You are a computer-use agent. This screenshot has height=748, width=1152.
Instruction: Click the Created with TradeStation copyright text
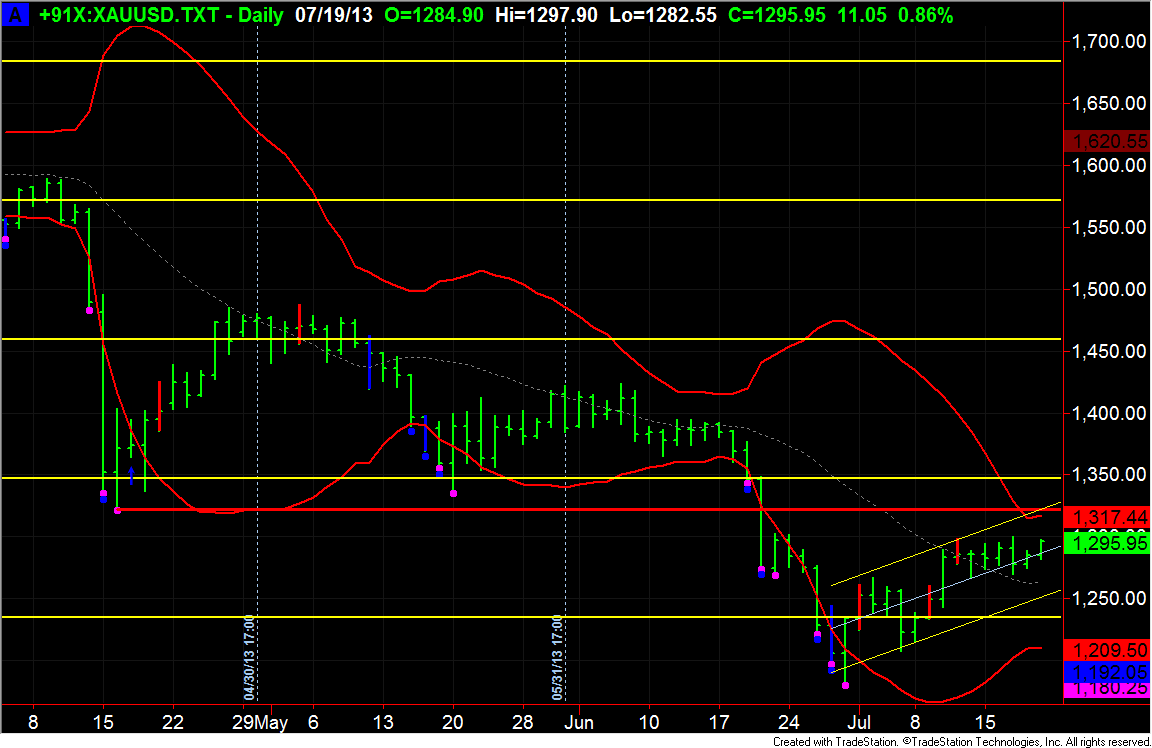point(961,741)
